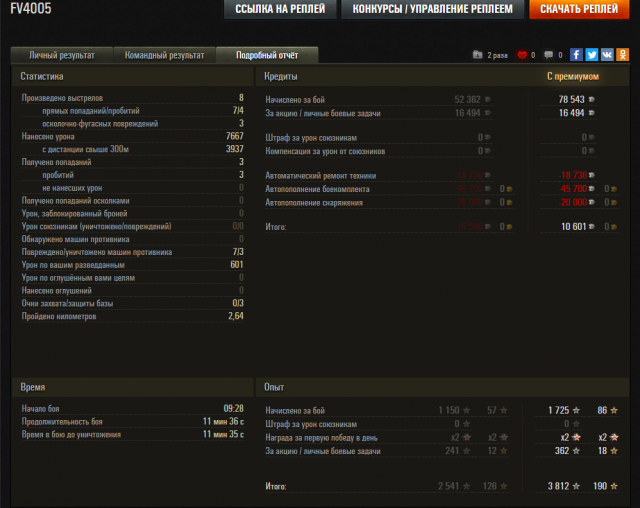The image size is (640, 508).
Task: Share replay on Facebook
Action: tap(577, 55)
